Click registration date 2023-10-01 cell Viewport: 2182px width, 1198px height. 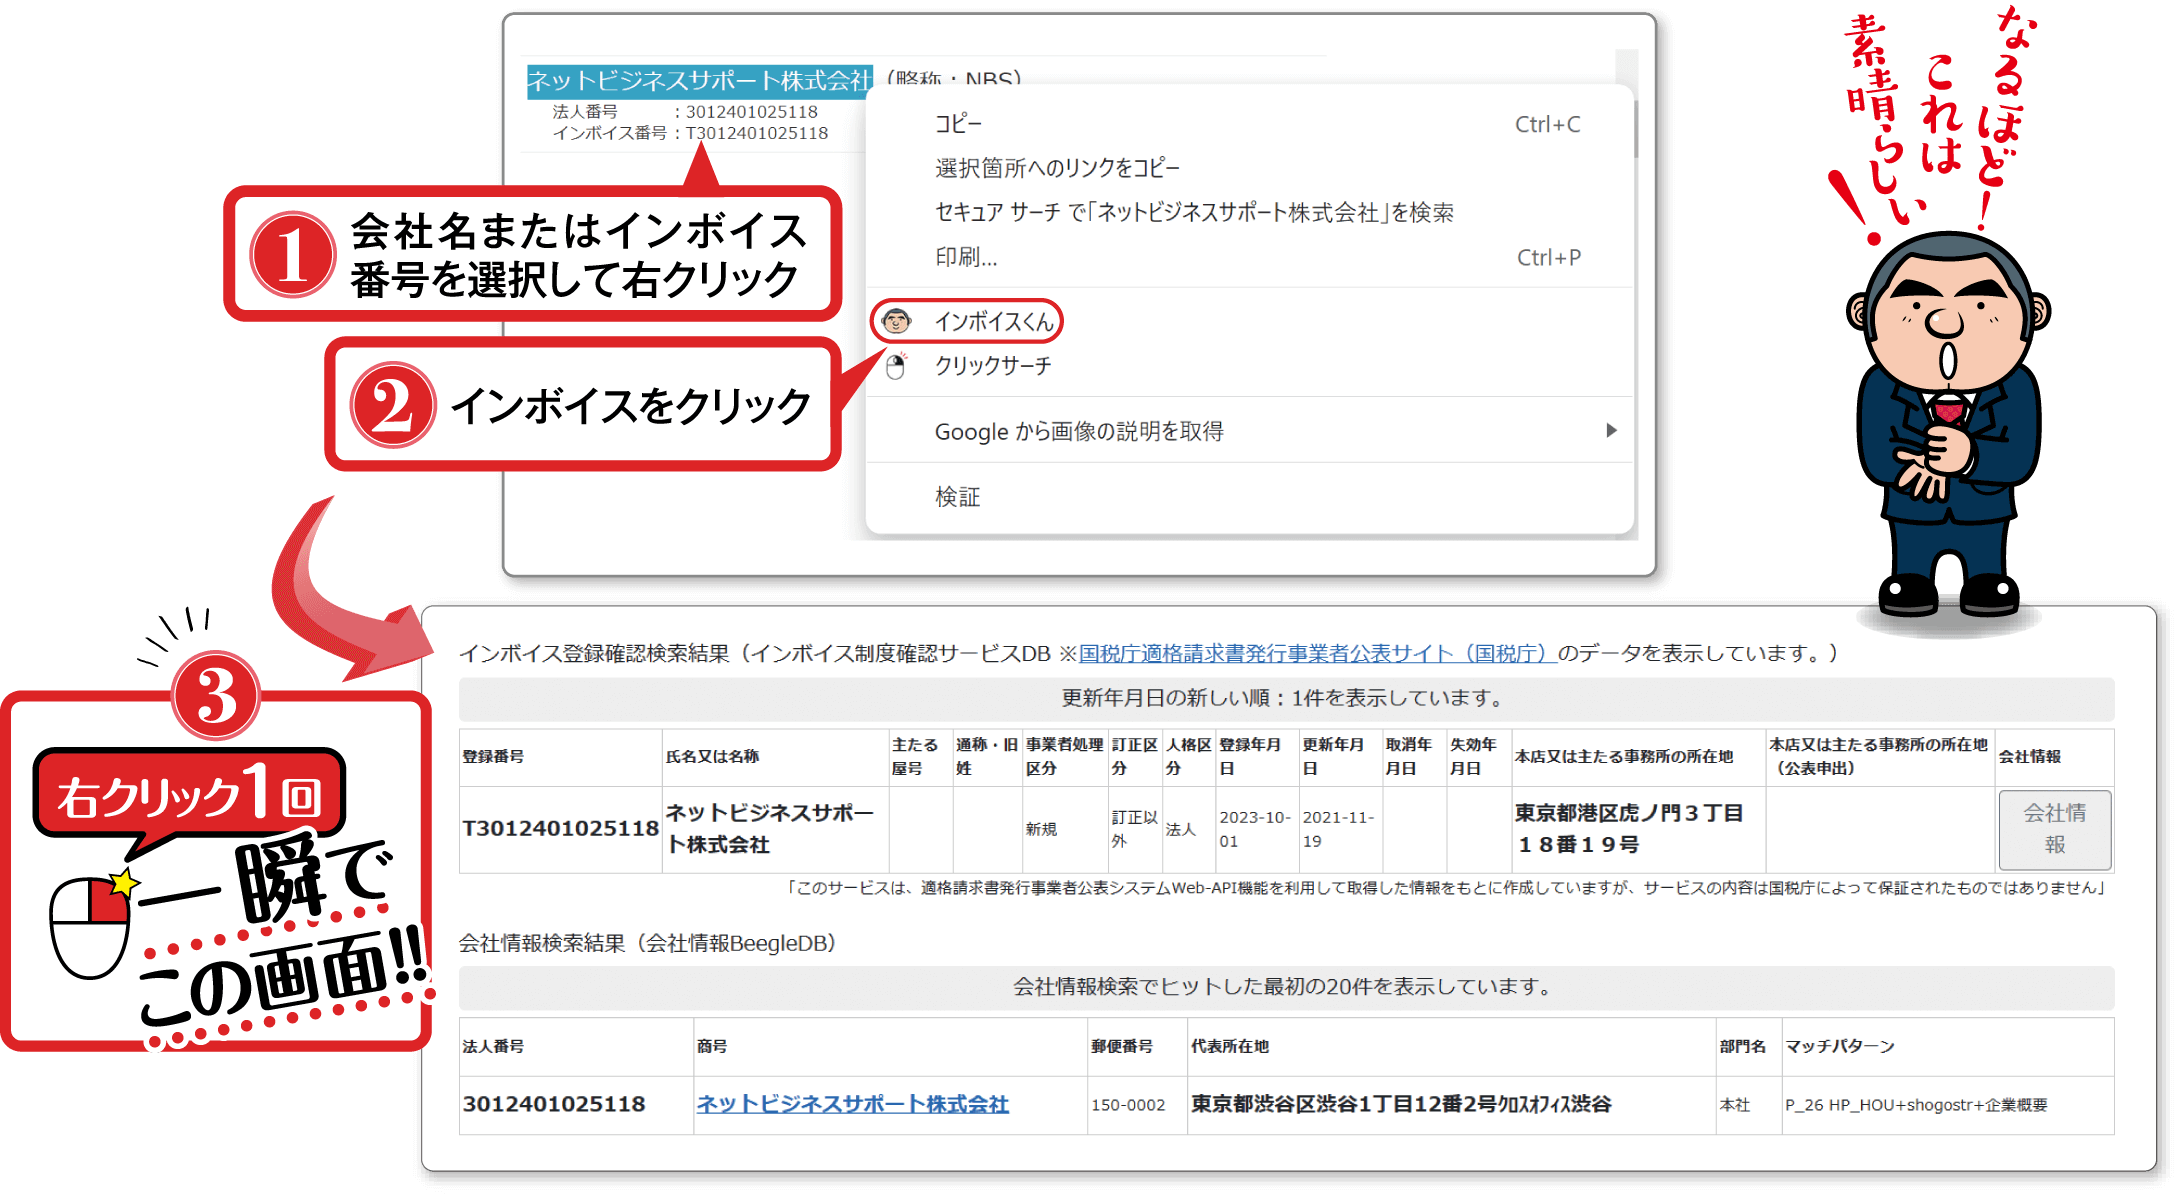point(1256,829)
